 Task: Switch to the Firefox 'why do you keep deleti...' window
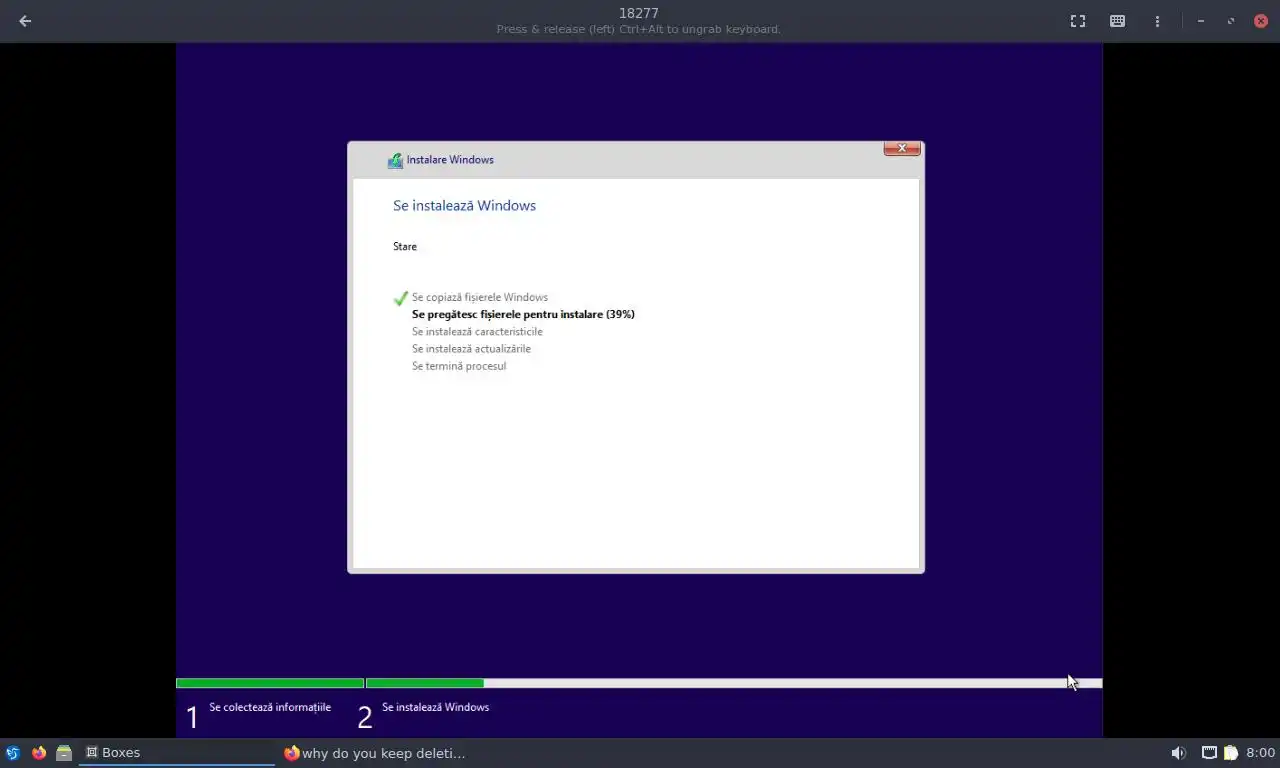click(376, 753)
